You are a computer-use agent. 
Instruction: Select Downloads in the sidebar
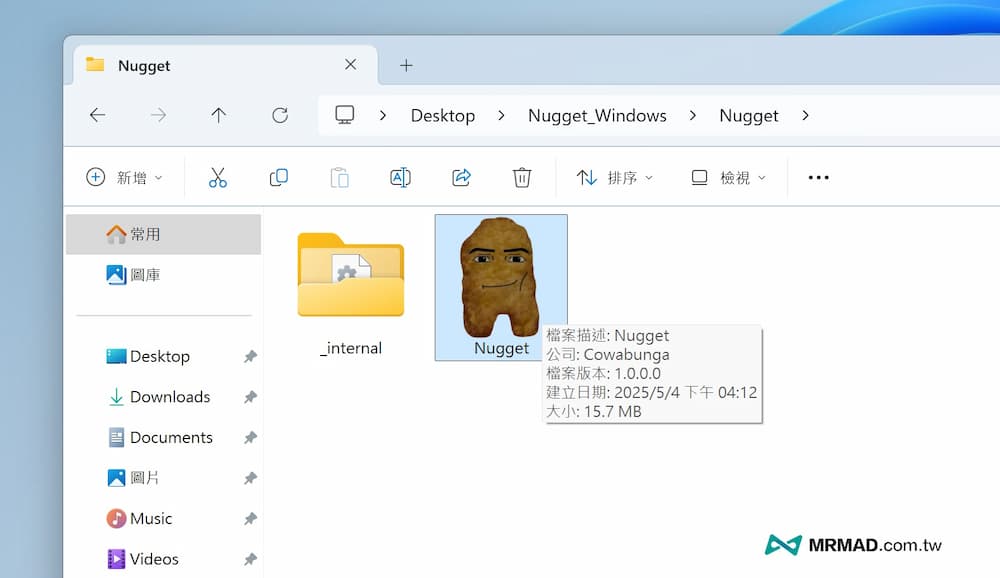pos(169,397)
